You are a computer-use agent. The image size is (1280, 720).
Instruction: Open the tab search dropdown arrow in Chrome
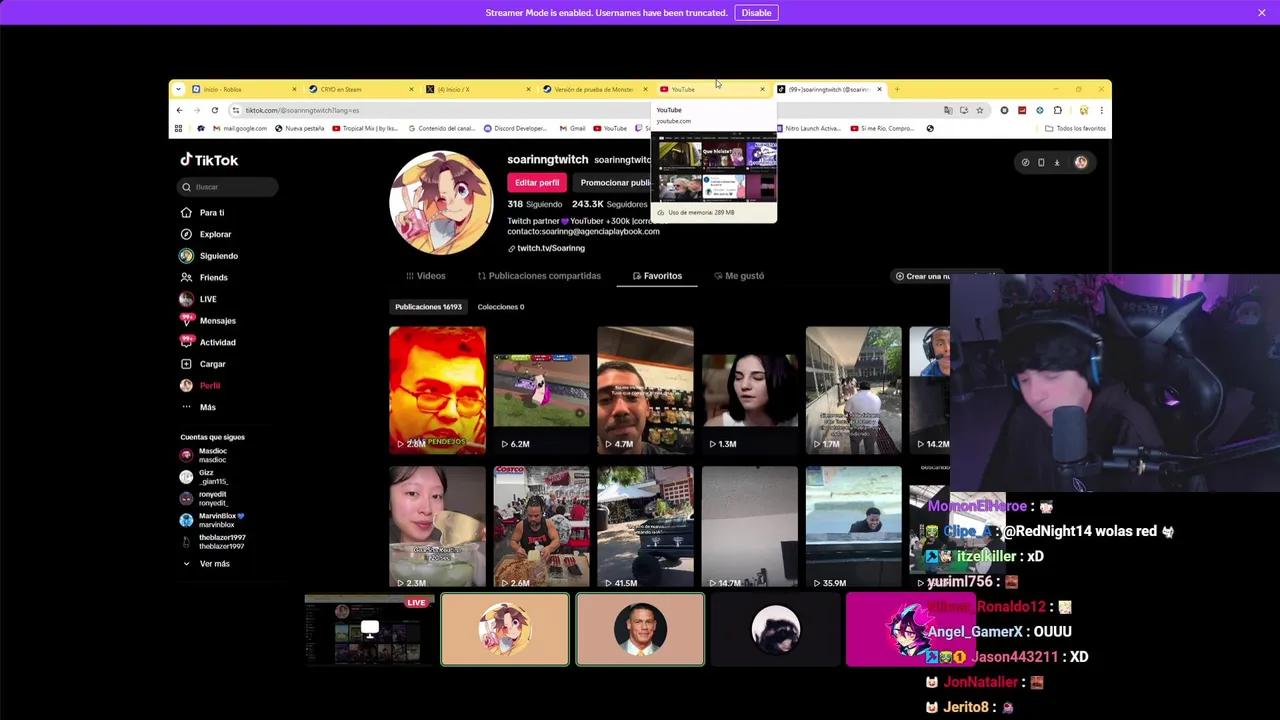click(179, 89)
